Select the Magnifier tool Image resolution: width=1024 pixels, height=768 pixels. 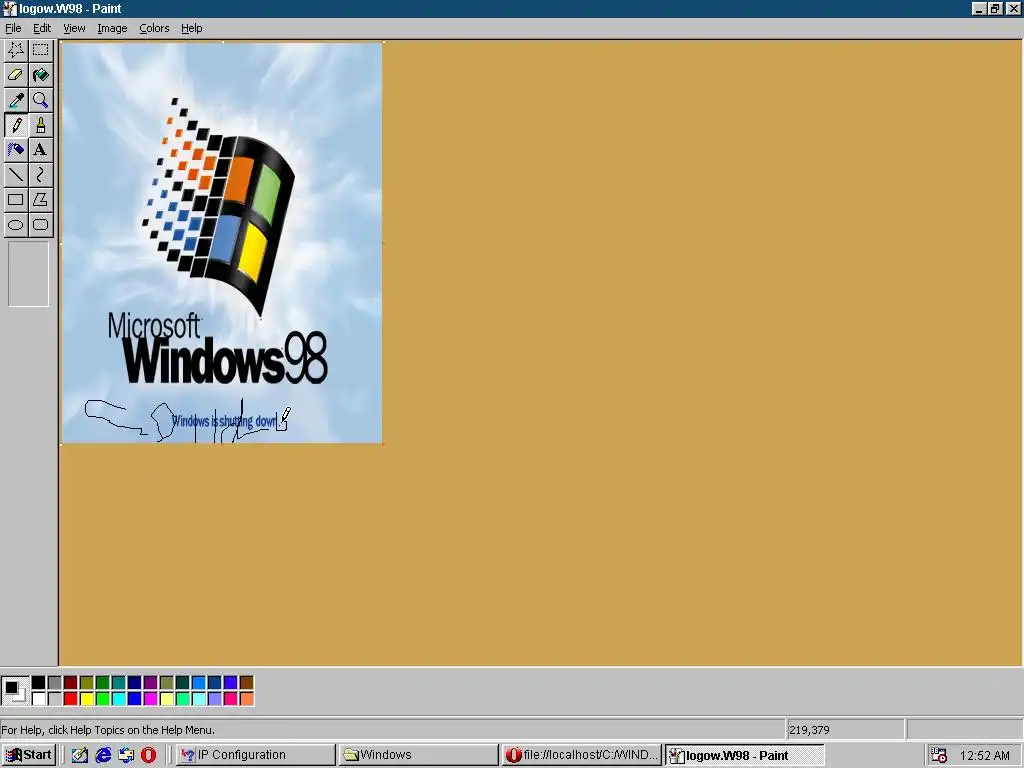pos(40,100)
